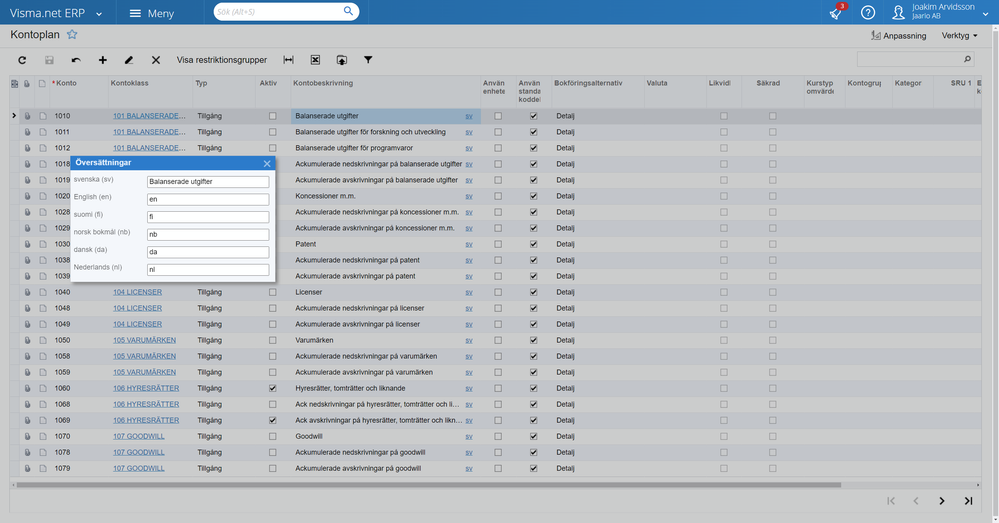Add Kontoplan to favorites with the star
This screenshot has height=523, width=999.
click(72, 35)
